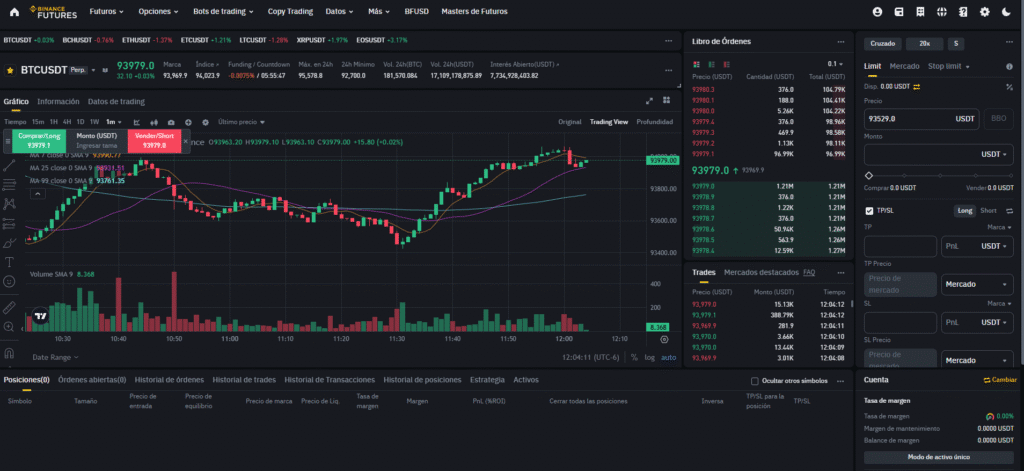Switch chart to the Original view

tap(569, 122)
